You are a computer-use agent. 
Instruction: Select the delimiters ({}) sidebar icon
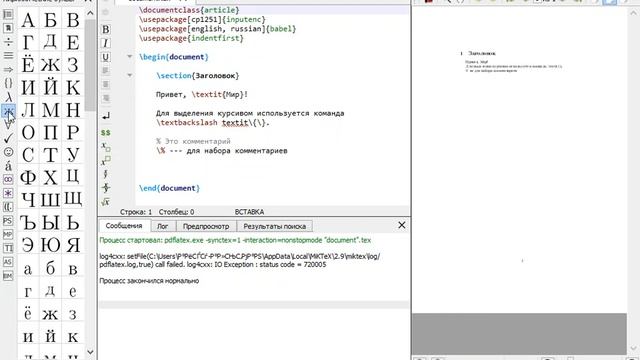(x=8, y=83)
